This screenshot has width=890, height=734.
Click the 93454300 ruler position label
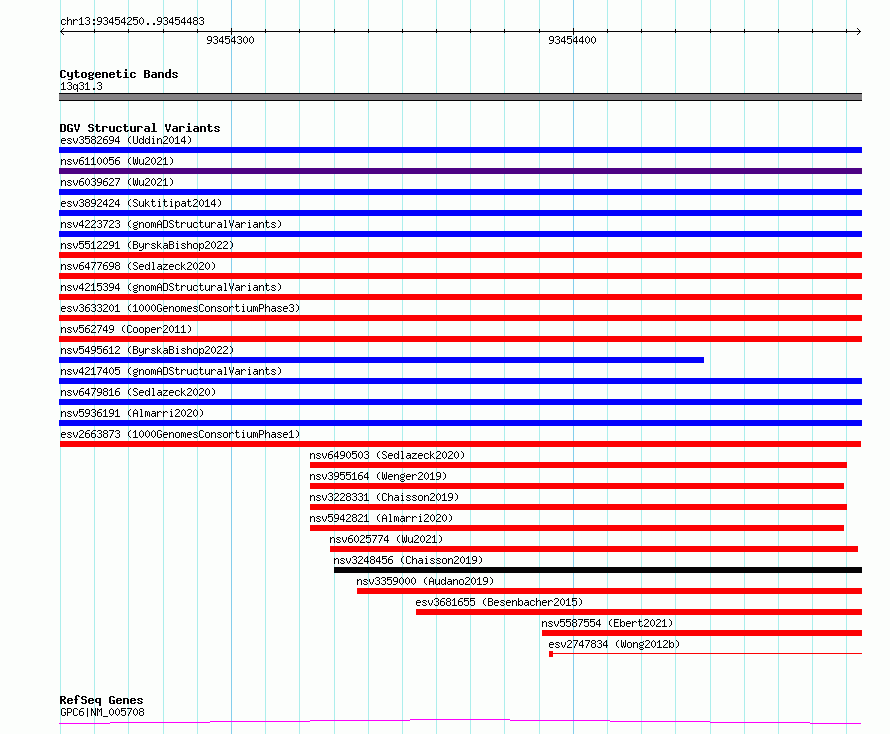click(230, 40)
